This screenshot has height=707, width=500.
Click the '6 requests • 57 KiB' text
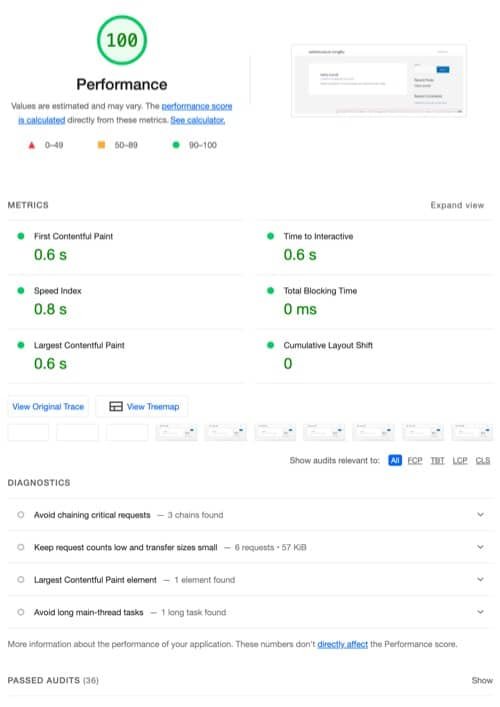pyautogui.click(x=271, y=547)
